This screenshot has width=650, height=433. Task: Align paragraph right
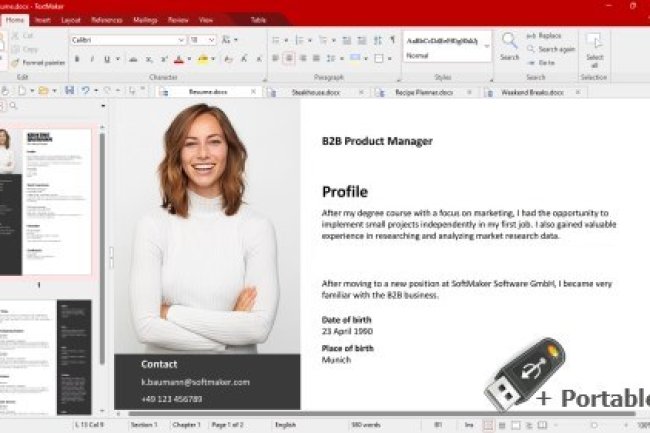pyautogui.click(x=303, y=58)
